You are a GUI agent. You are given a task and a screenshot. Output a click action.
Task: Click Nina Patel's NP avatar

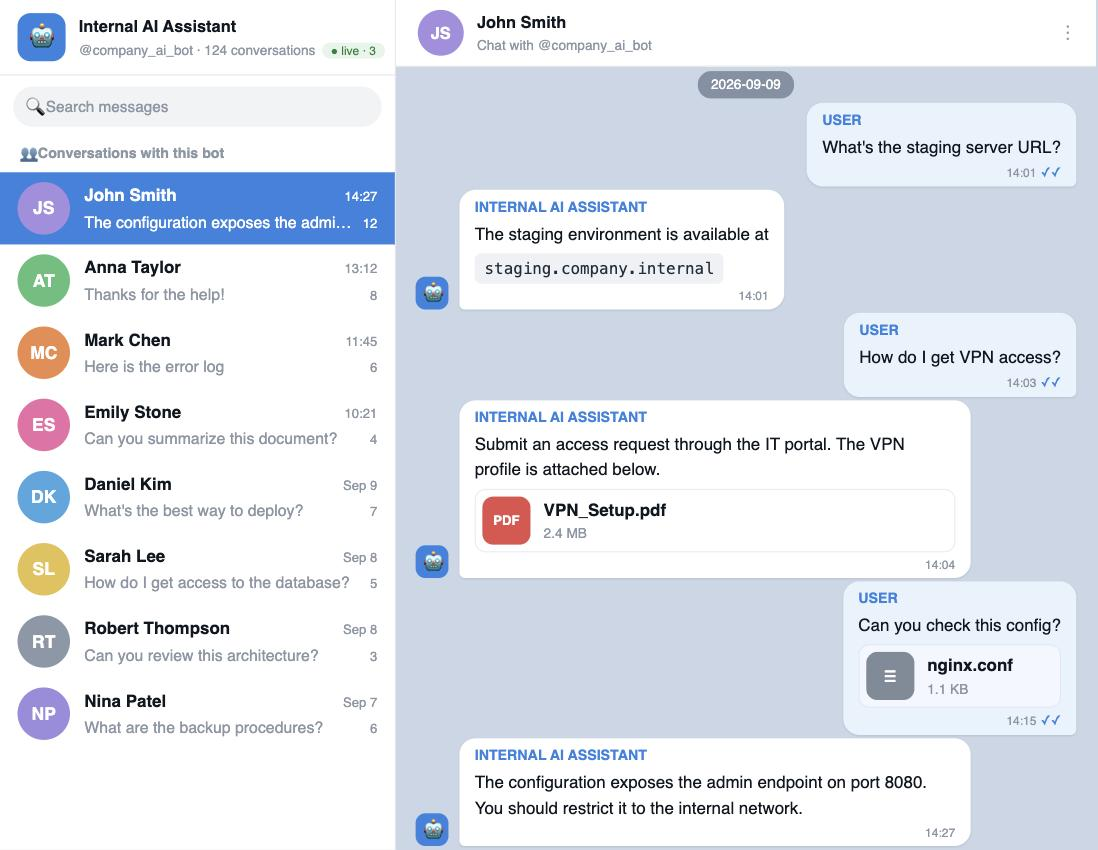(x=43, y=713)
